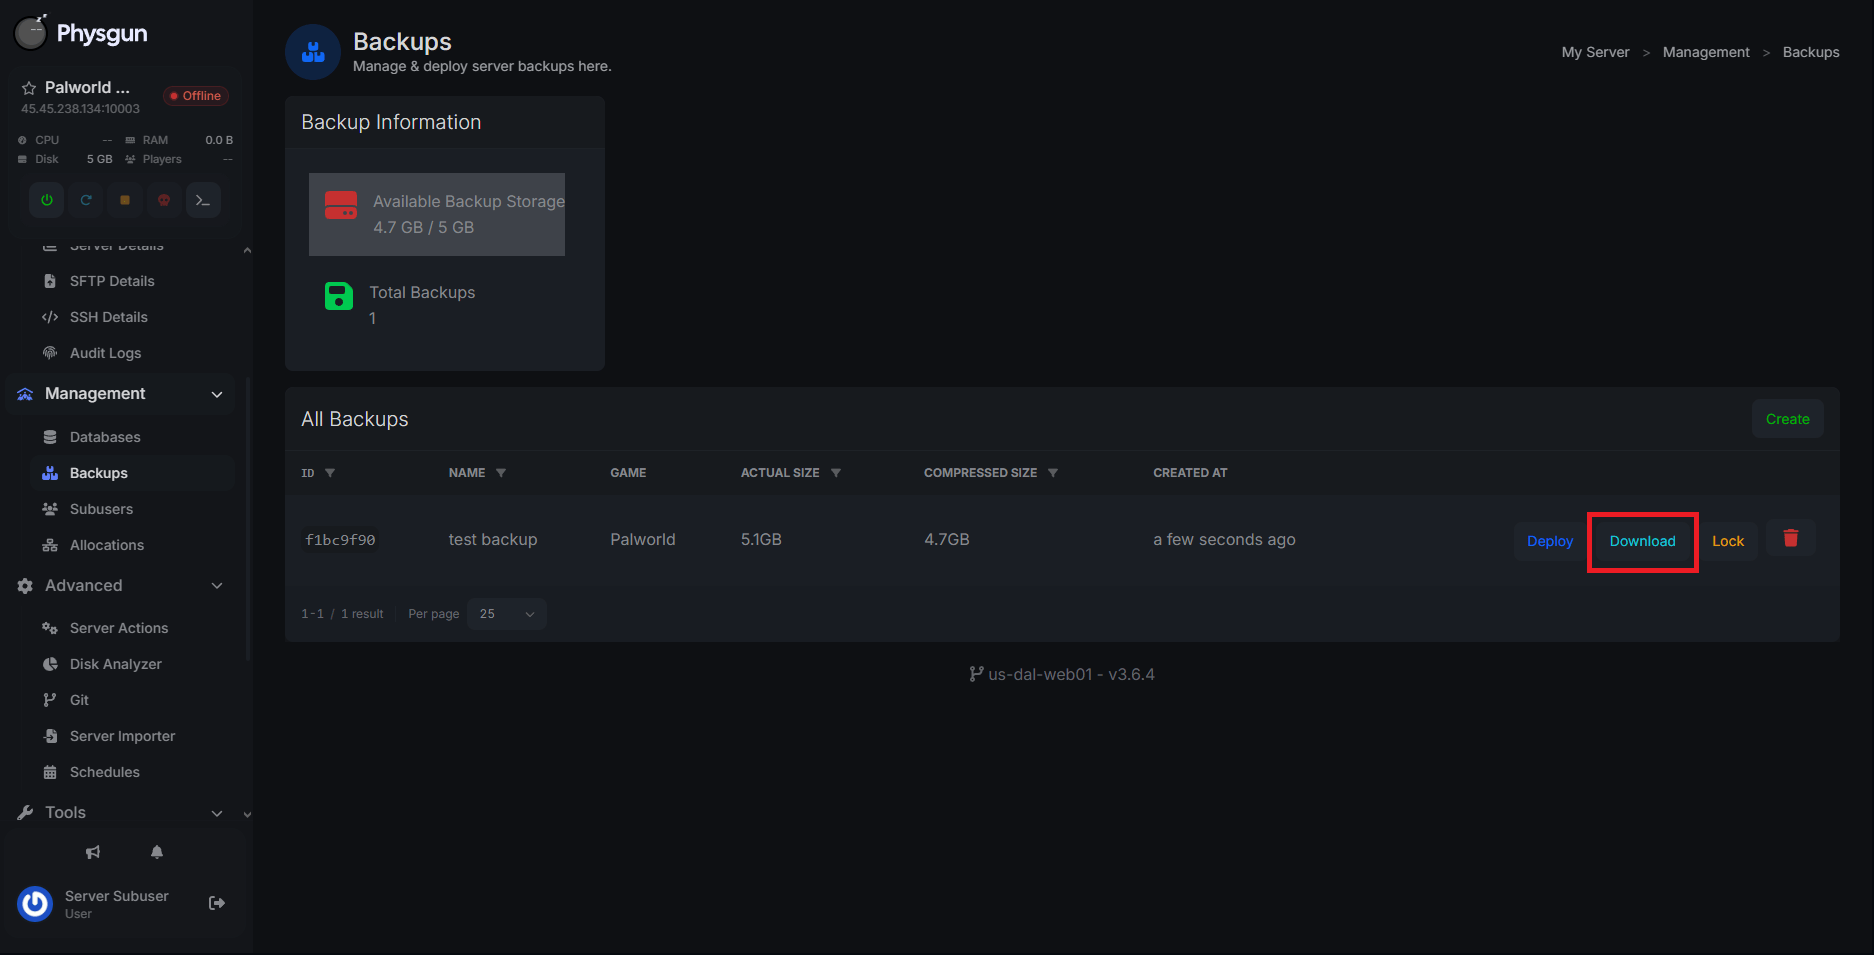Favorite the Palworld server with the star icon
The height and width of the screenshot is (955, 1874).
[x=29, y=88]
